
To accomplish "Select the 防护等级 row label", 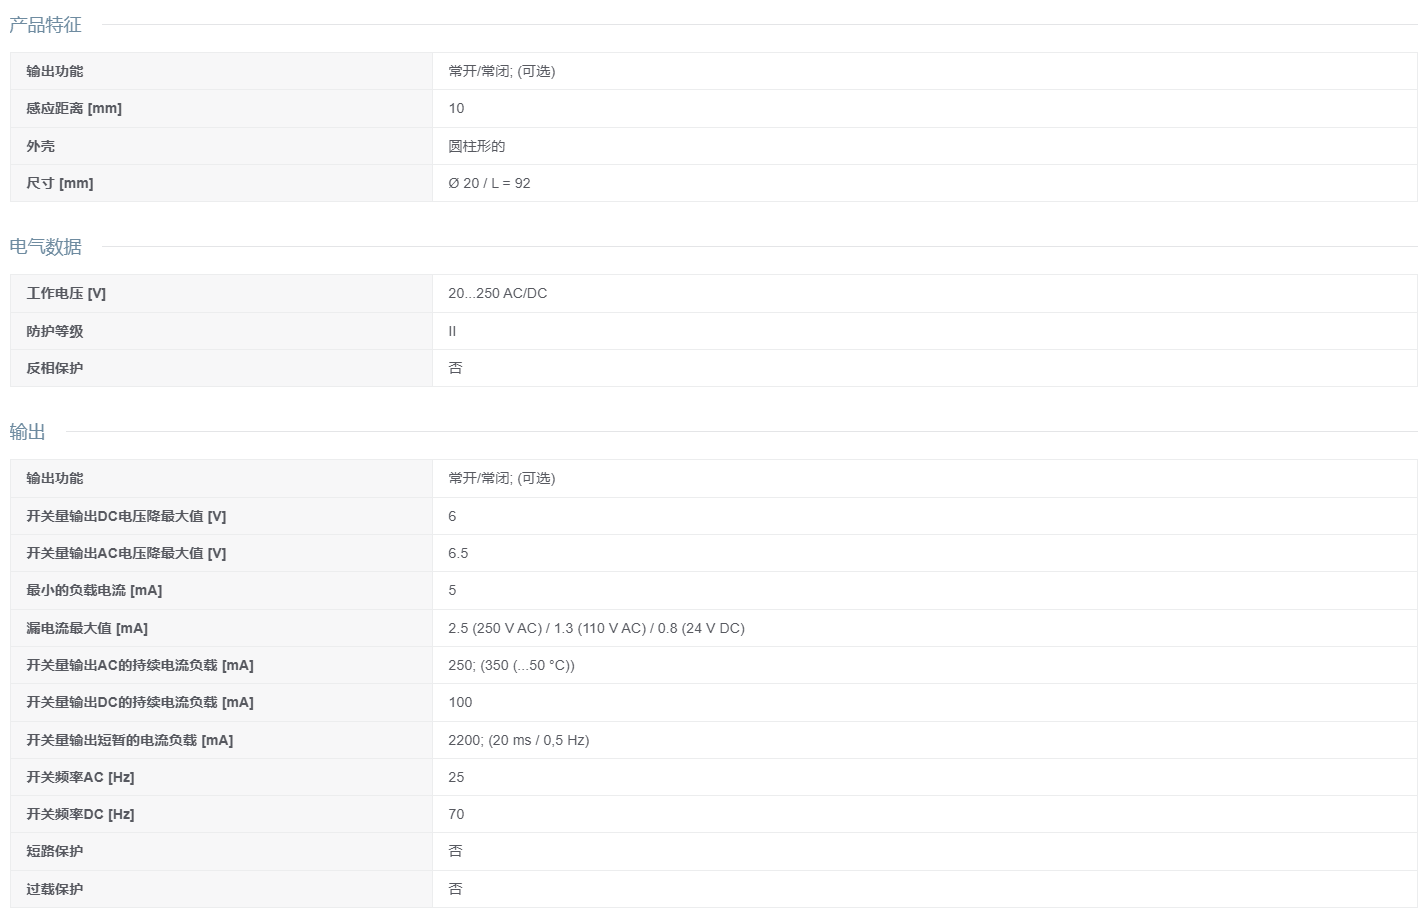I will [55, 331].
